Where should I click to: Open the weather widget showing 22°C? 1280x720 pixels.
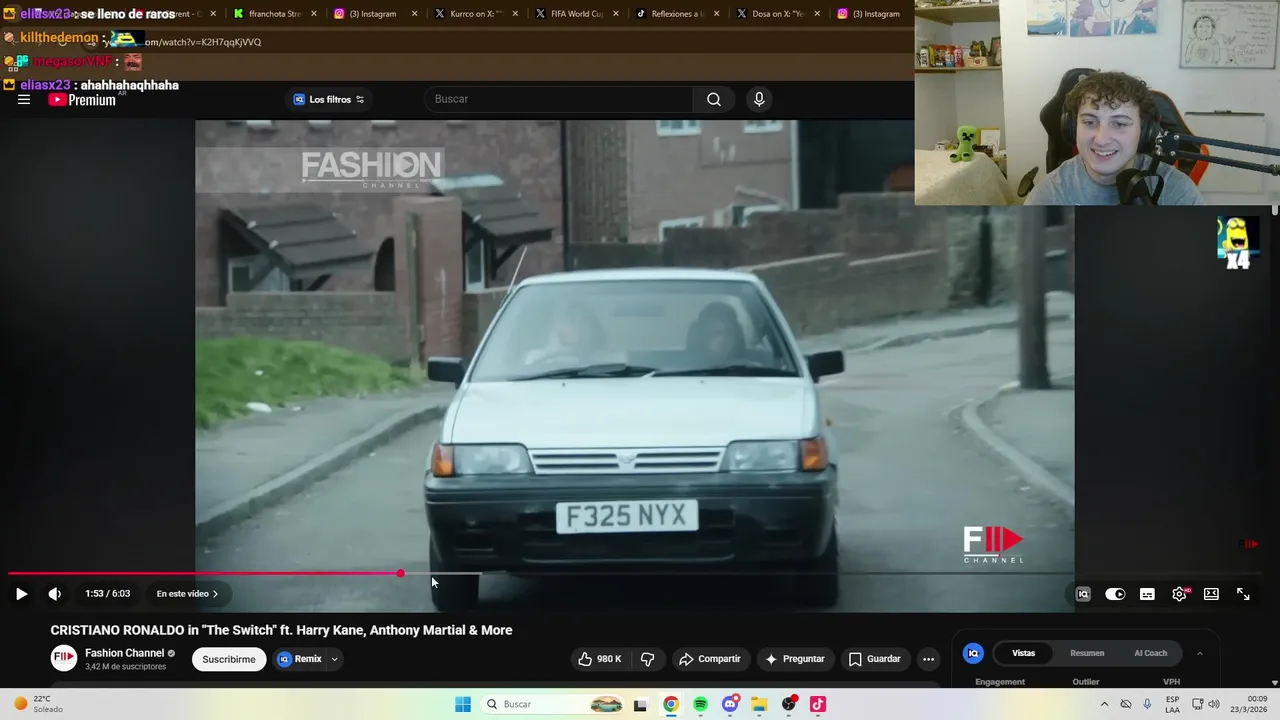tap(39, 704)
